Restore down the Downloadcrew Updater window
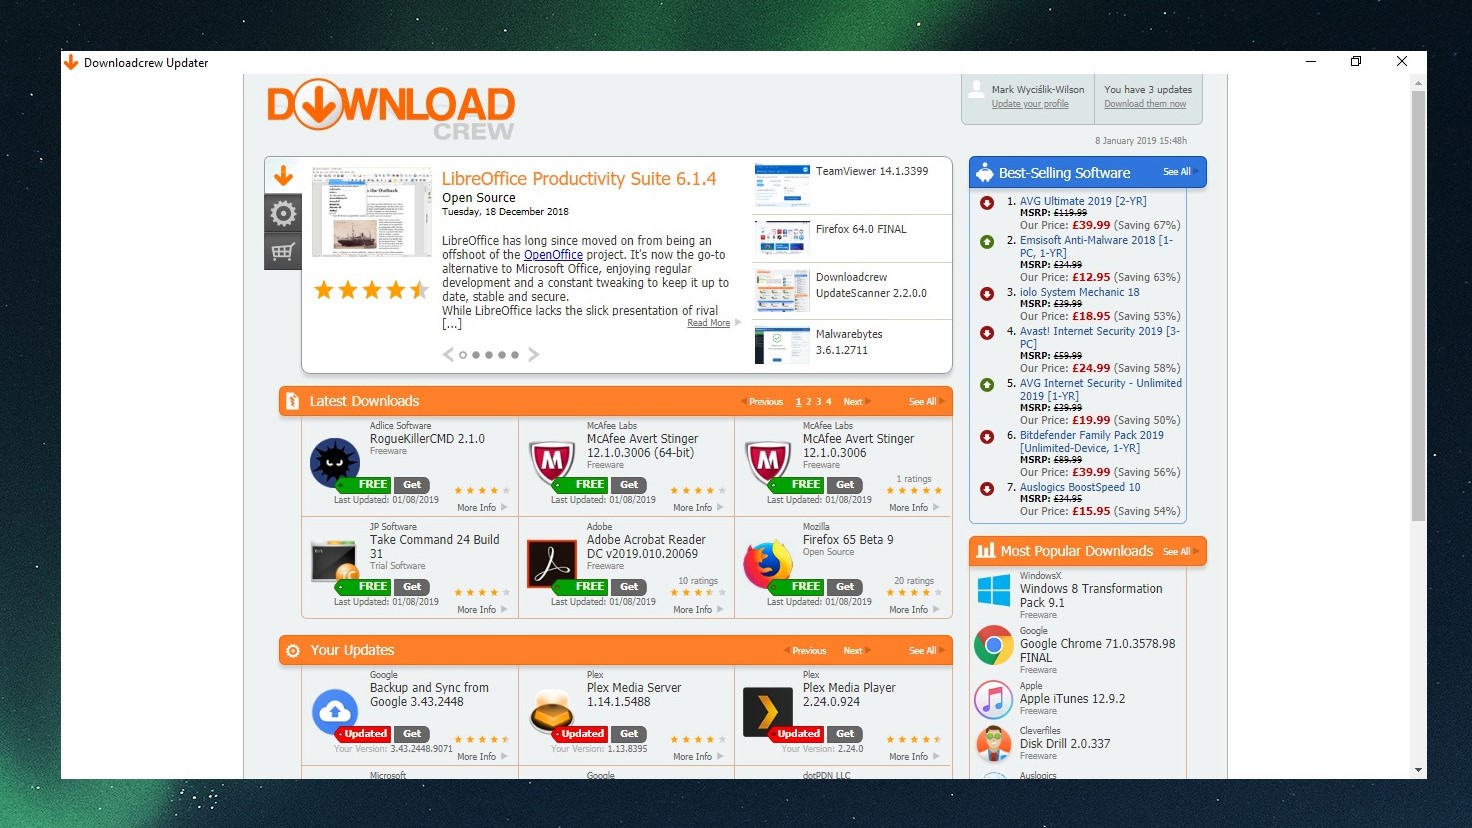 coord(1356,62)
